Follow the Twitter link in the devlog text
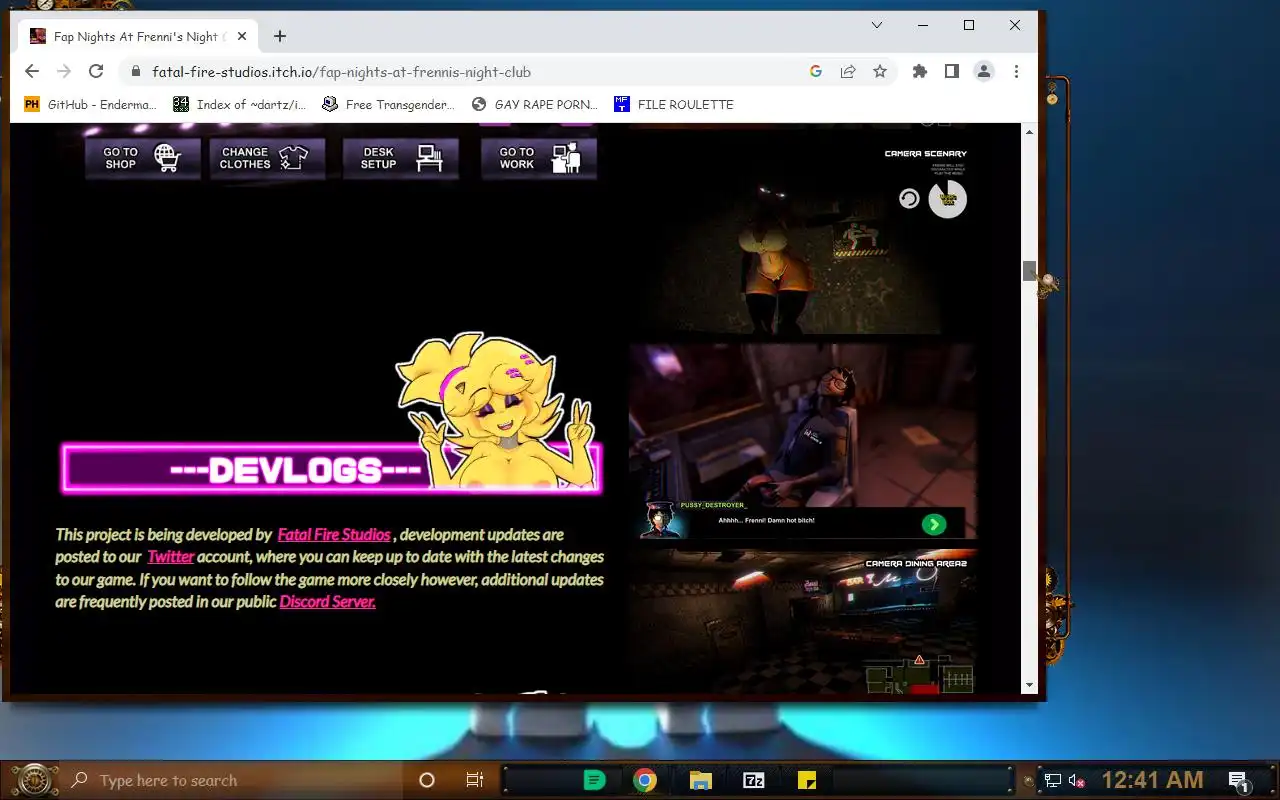 click(171, 557)
